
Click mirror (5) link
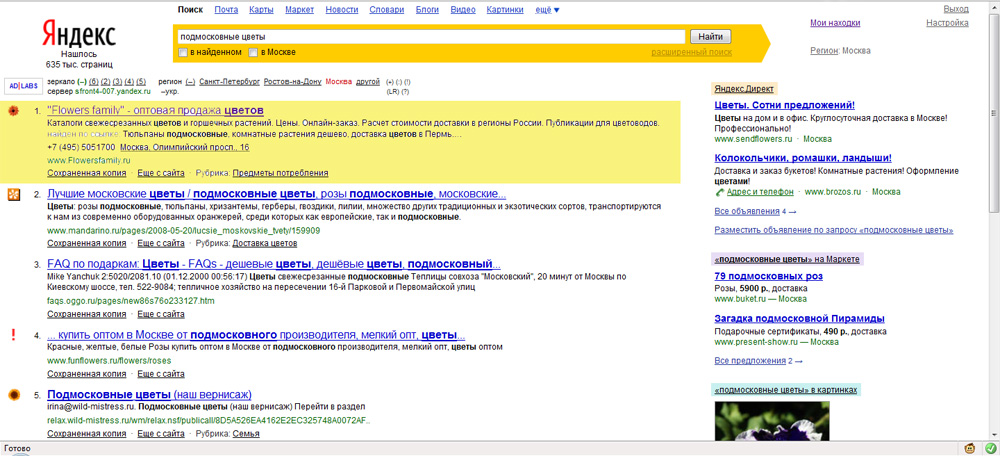[141, 82]
